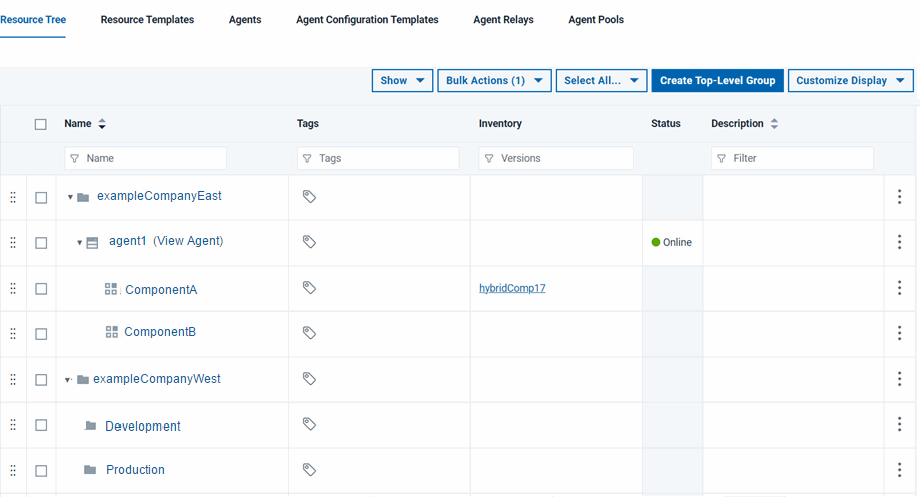Image resolution: width=920 pixels, height=497 pixels.
Task: Open the Show dropdown
Action: 402,81
